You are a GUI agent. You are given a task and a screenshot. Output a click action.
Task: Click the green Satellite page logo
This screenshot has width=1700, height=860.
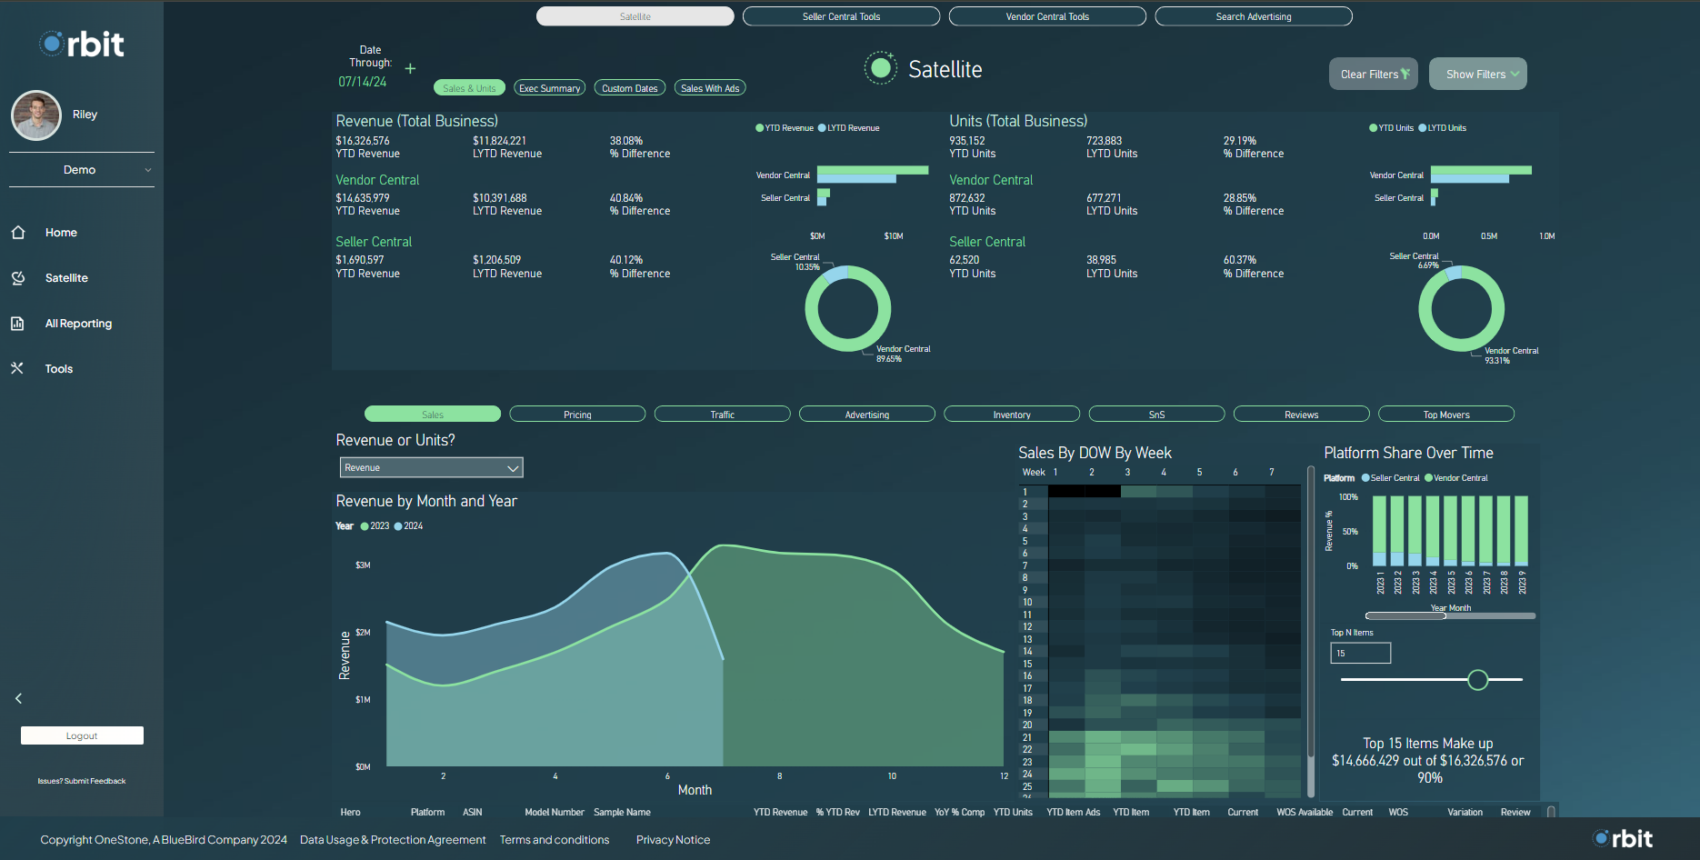coord(880,68)
